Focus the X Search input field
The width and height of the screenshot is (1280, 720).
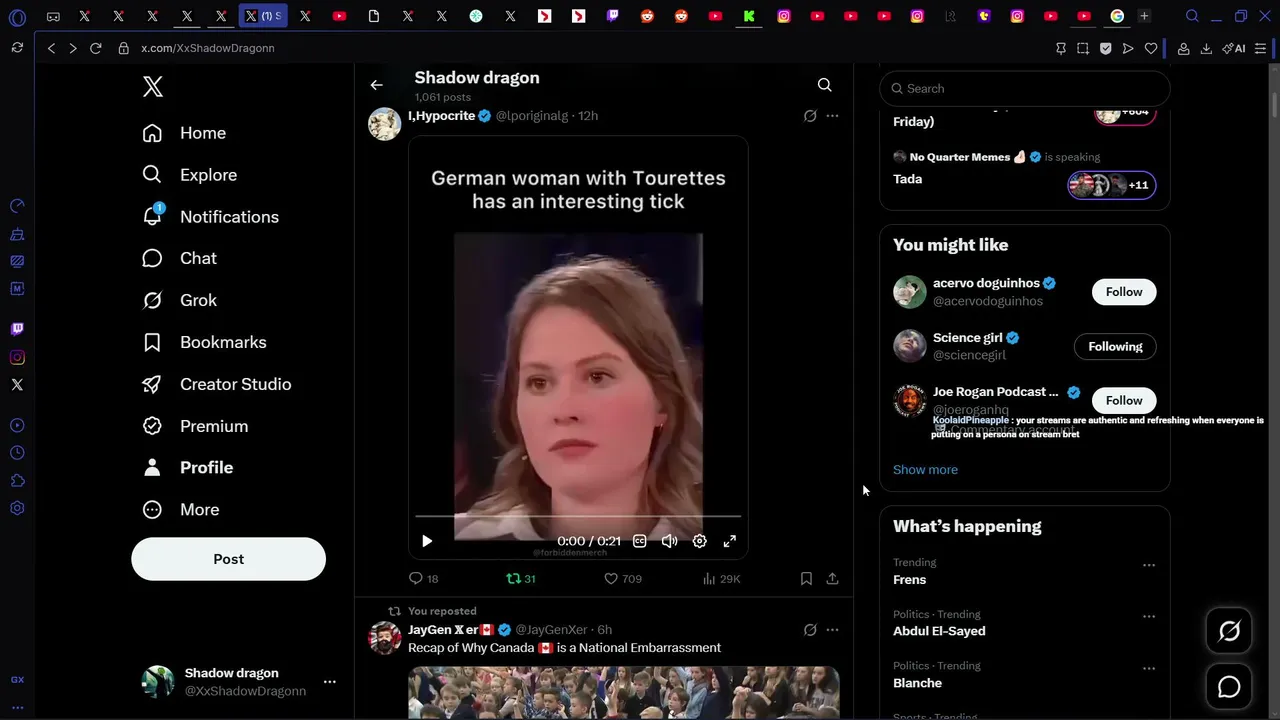pos(1025,89)
